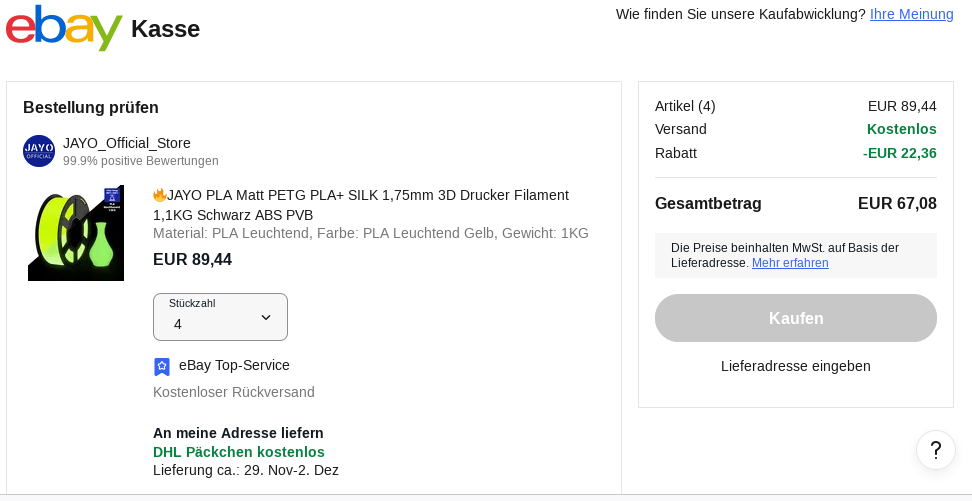Open help with the question mark button
Image resolution: width=972 pixels, height=501 pixels.
tap(935, 450)
